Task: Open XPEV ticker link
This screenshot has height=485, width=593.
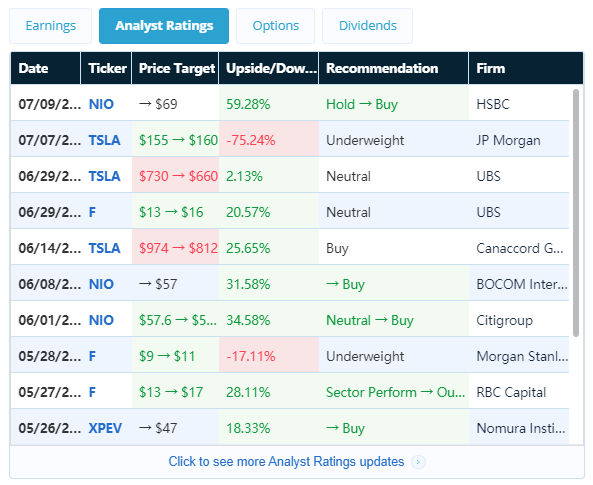Action: pos(105,428)
